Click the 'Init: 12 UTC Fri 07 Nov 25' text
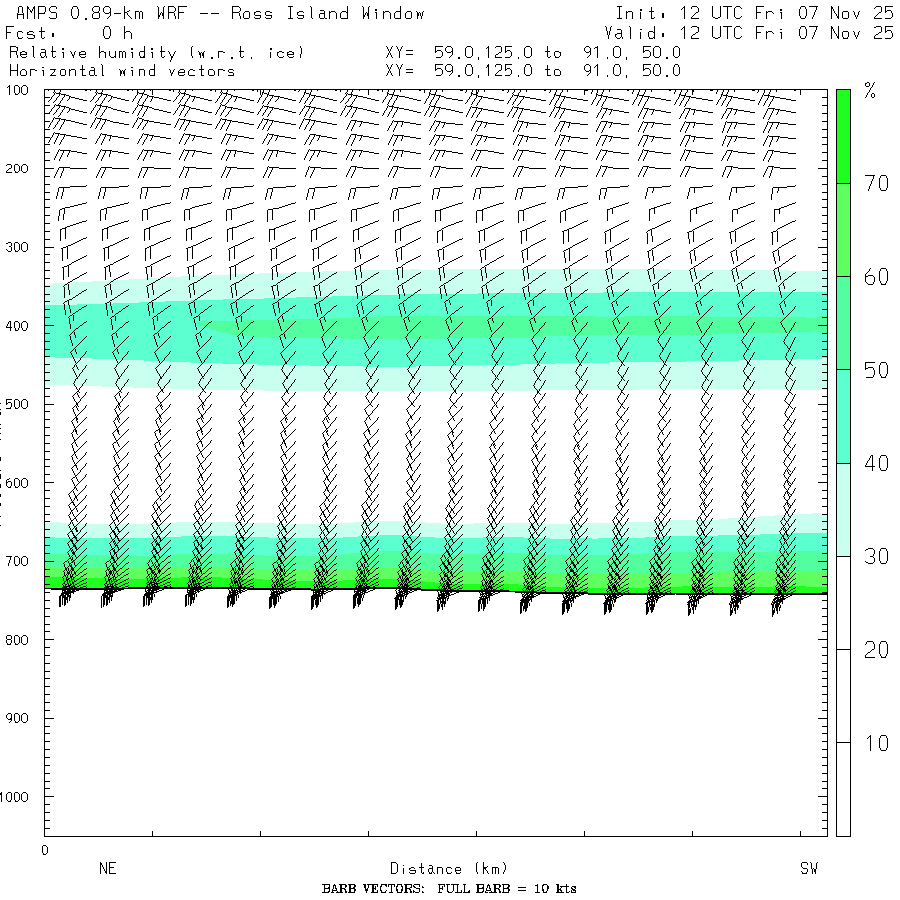 [x=754, y=13]
